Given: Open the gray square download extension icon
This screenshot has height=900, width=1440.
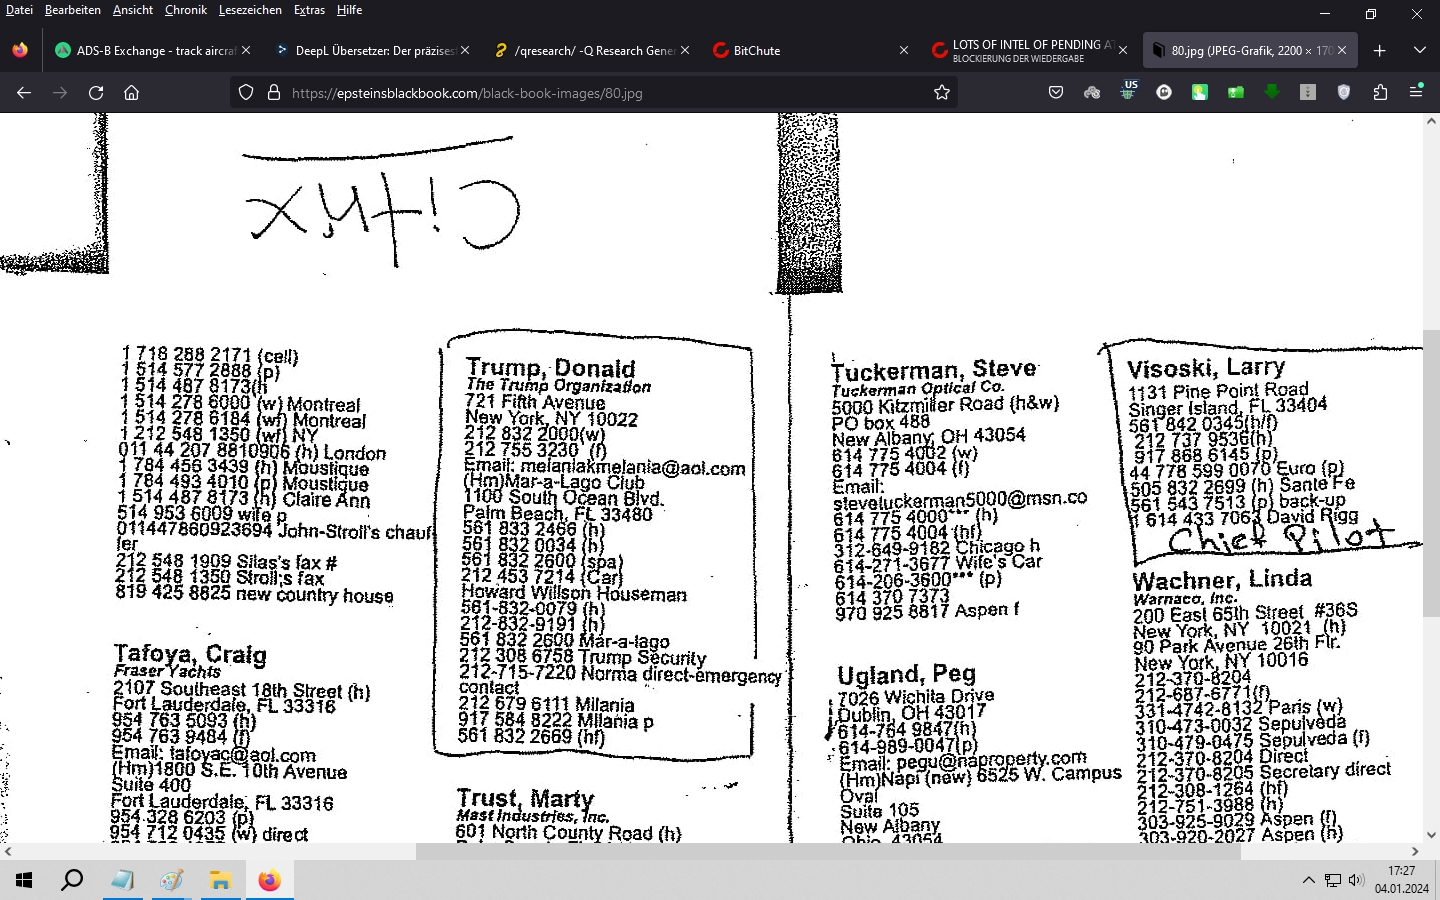Looking at the screenshot, I should pos(1308,92).
